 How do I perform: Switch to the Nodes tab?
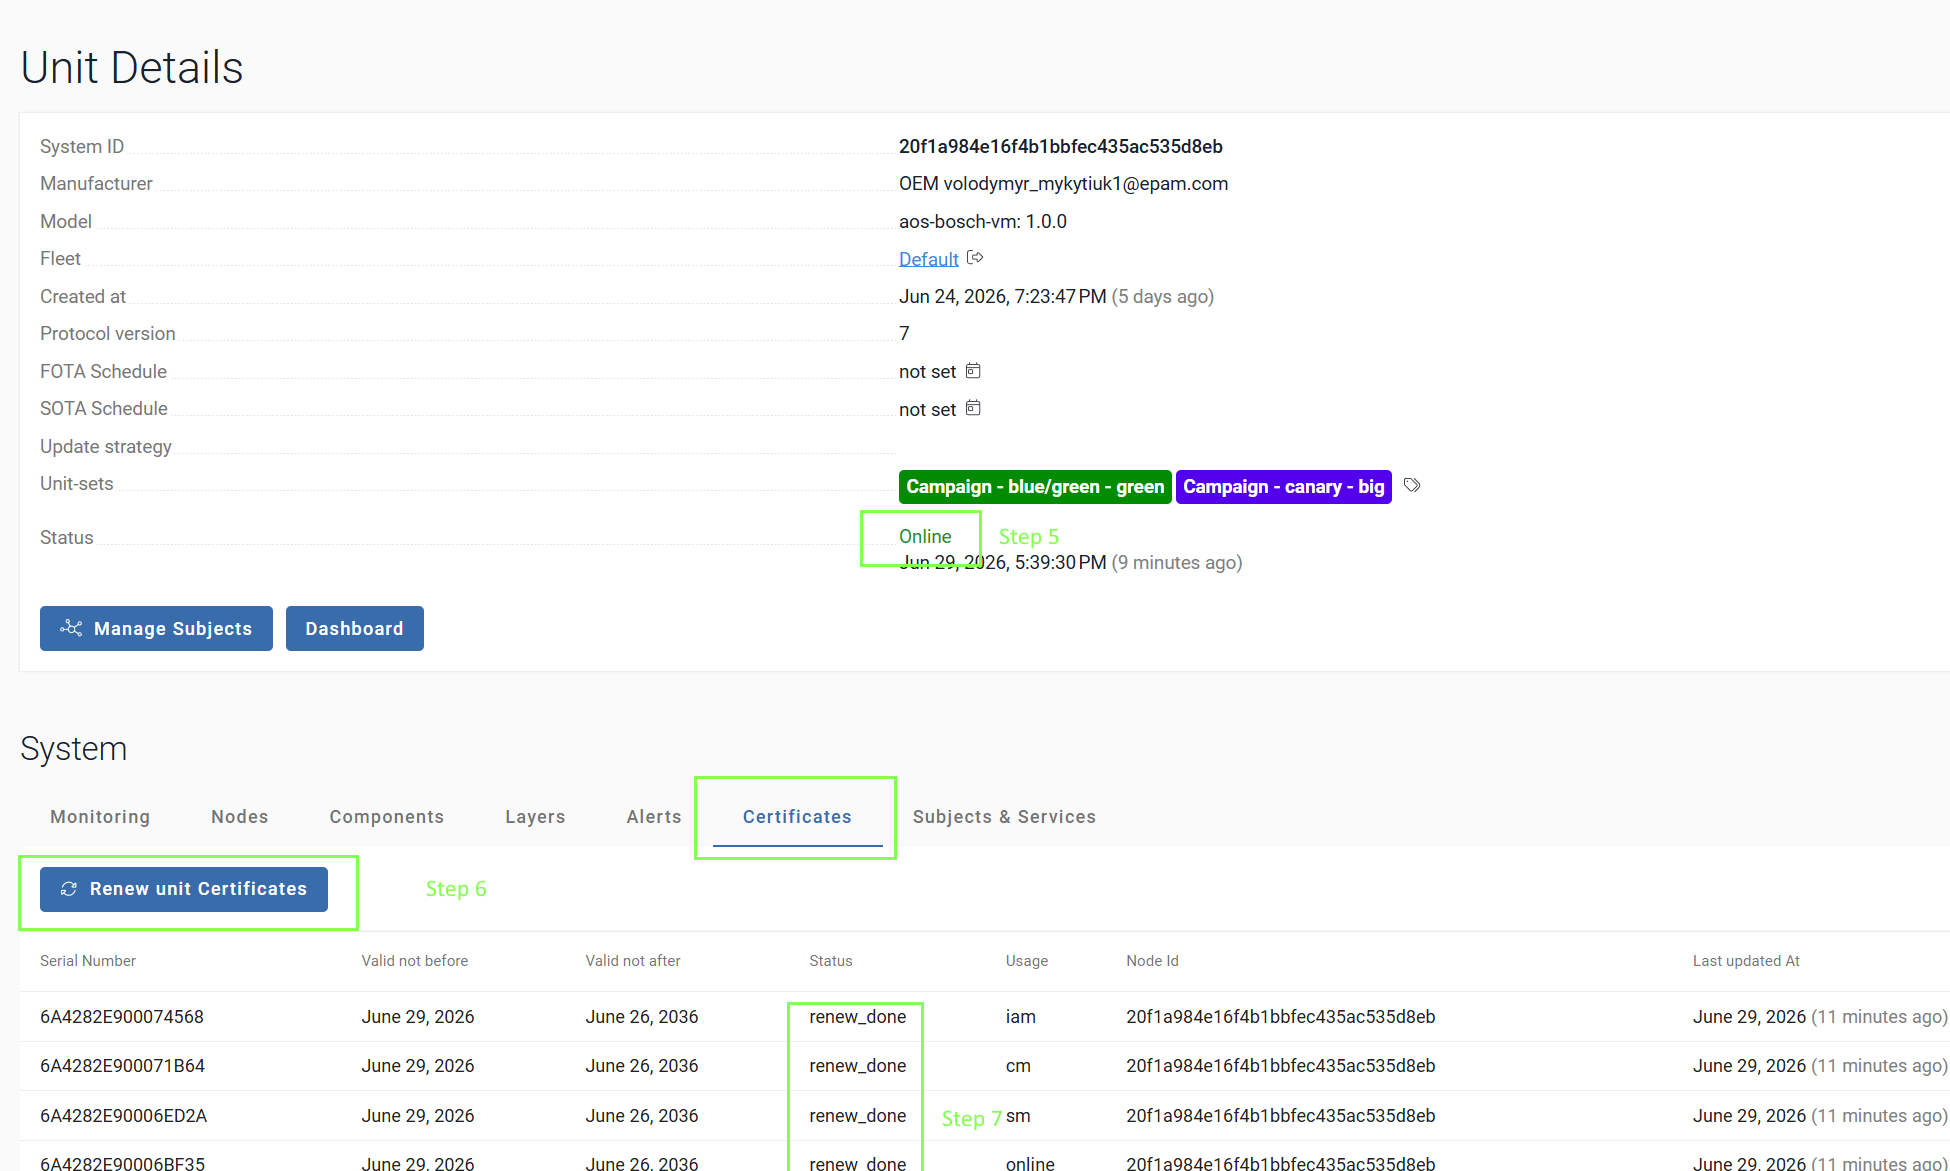pyautogui.click(x=240, y=817)
